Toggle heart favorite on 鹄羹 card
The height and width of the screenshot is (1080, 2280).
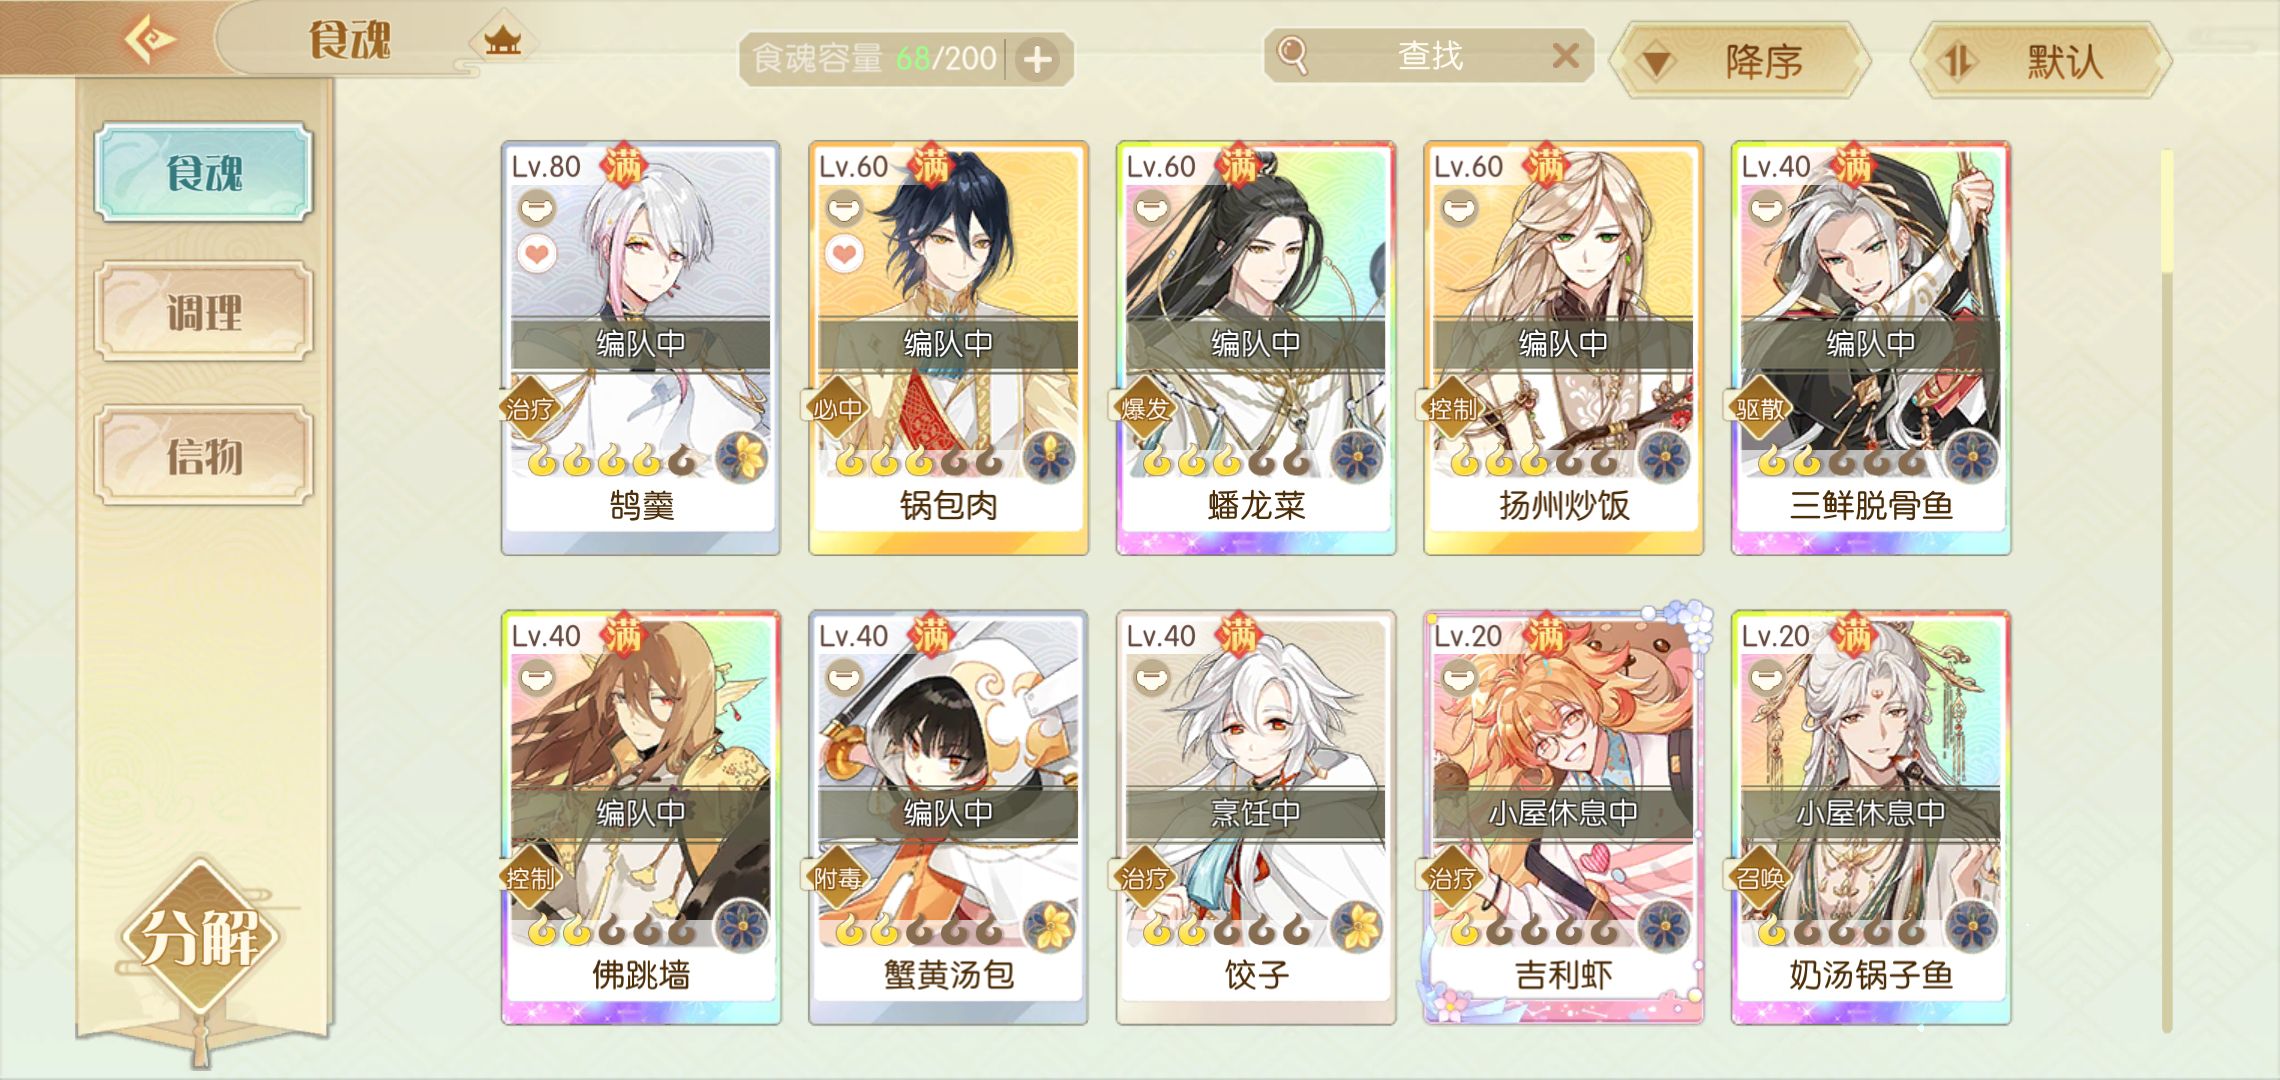537,255
